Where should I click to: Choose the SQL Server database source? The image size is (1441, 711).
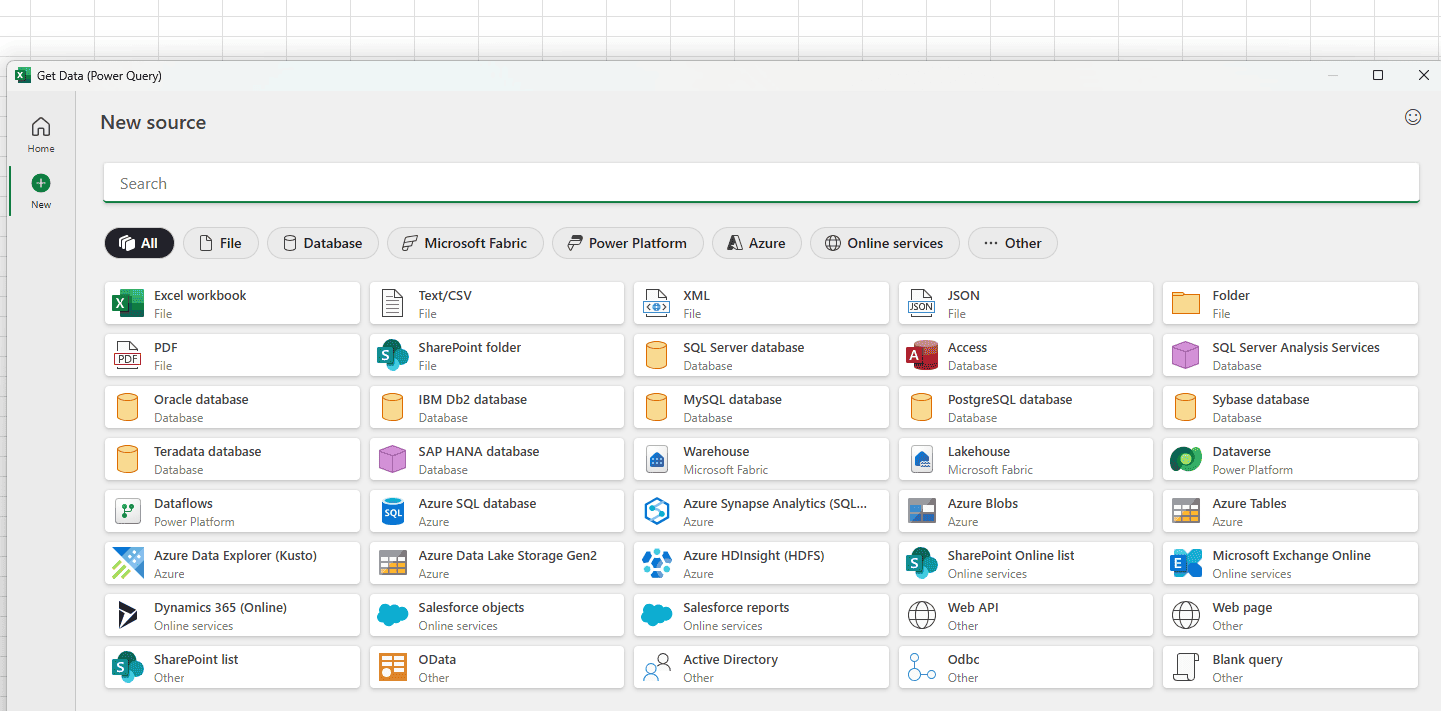(761, 355)
